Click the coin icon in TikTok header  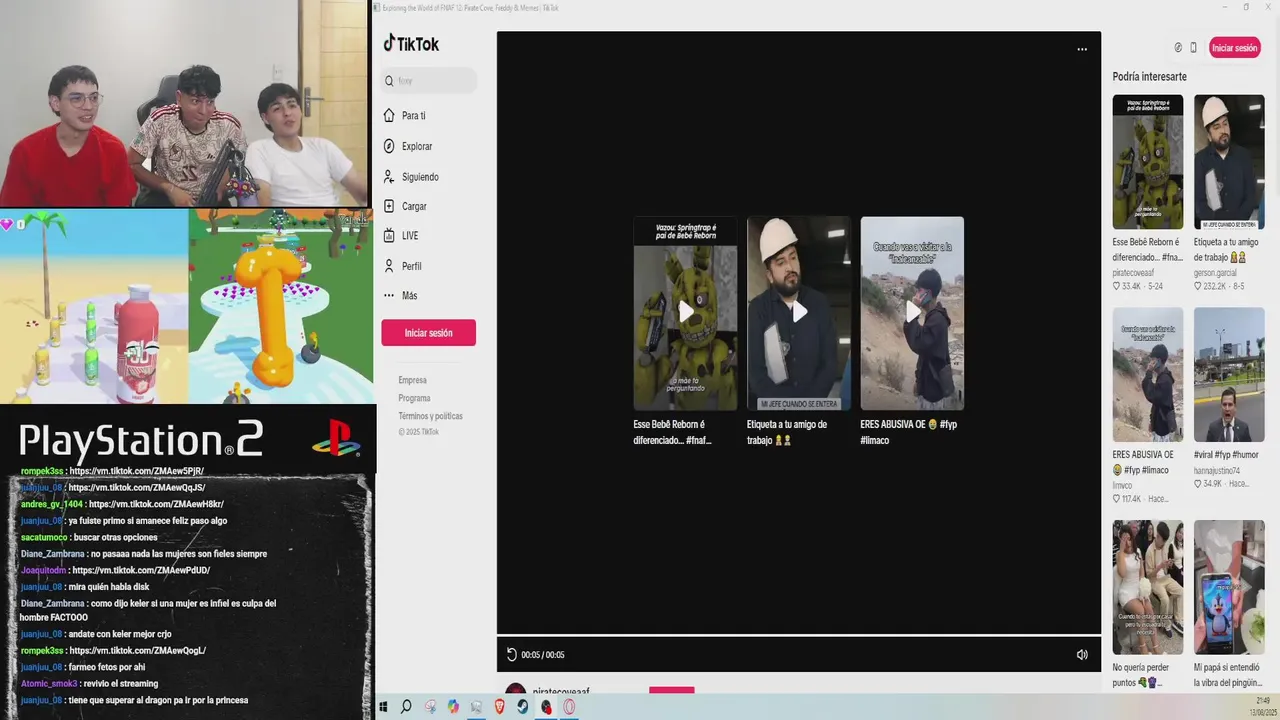point(1178,48)
